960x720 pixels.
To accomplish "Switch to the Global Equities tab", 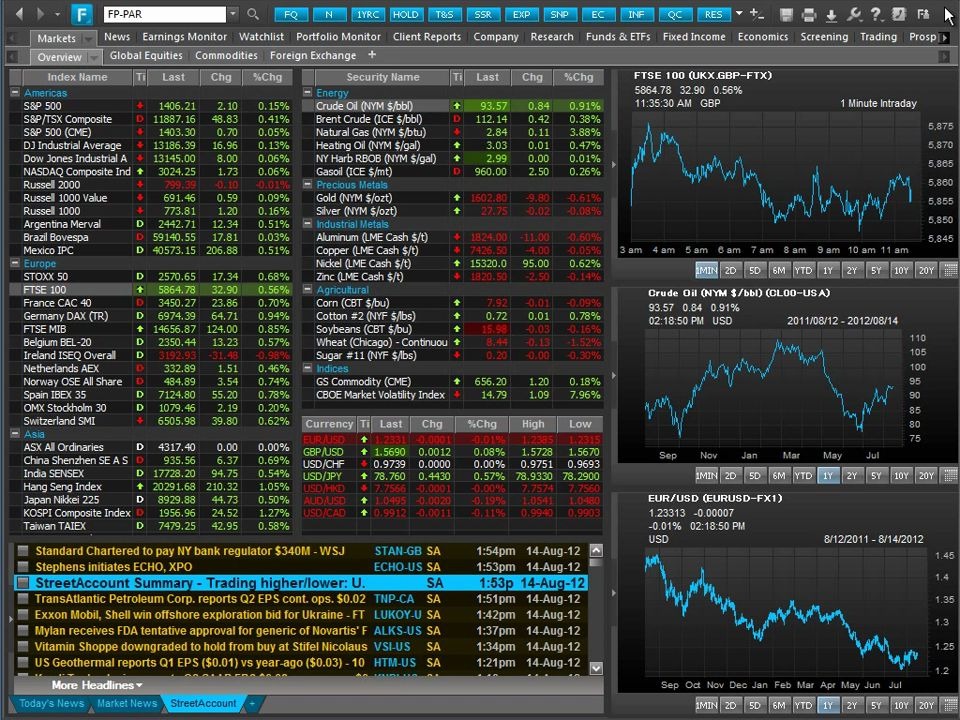I will 146,55.
